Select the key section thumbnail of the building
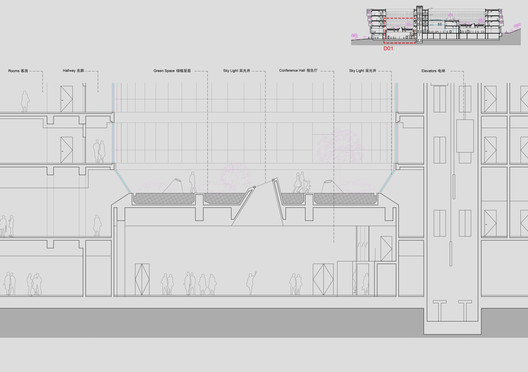The width and height of the screenshot is (528, 372). (436, 26)
